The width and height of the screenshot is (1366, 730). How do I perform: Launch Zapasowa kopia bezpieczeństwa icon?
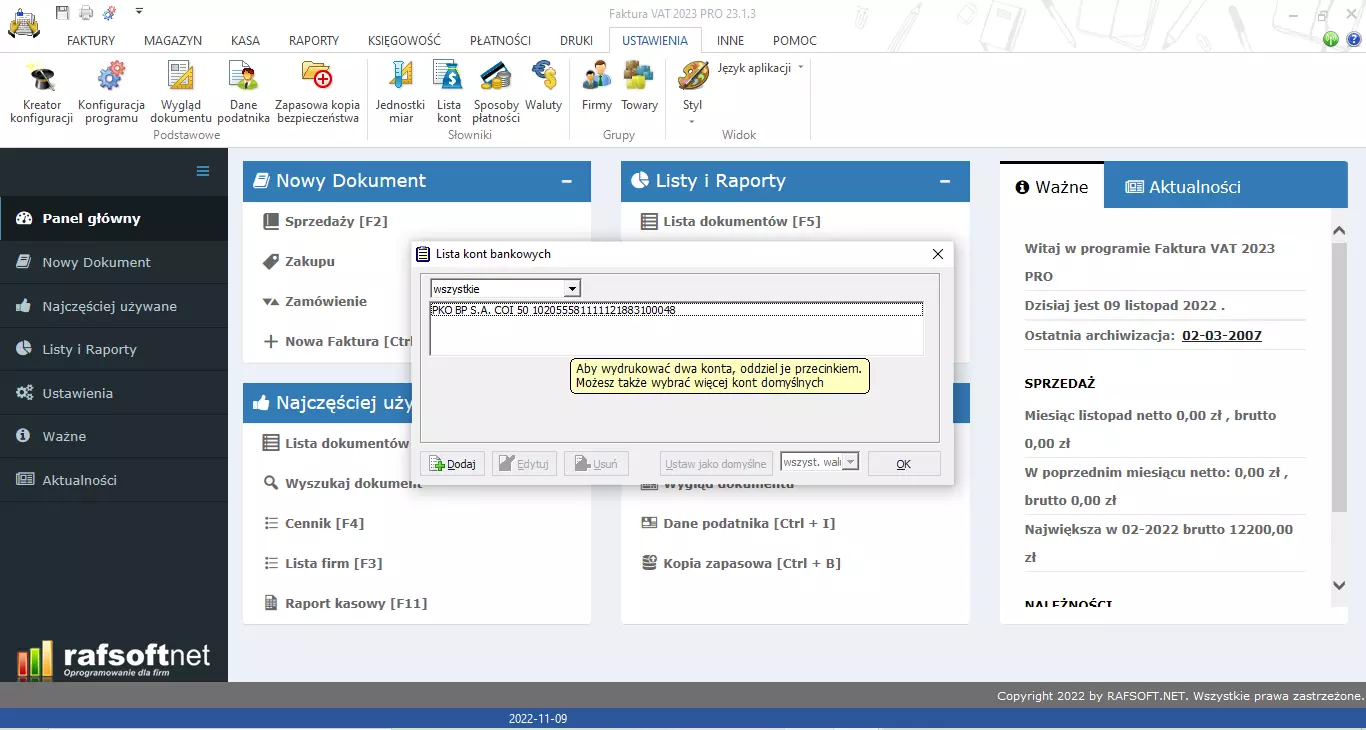point(317,78)
